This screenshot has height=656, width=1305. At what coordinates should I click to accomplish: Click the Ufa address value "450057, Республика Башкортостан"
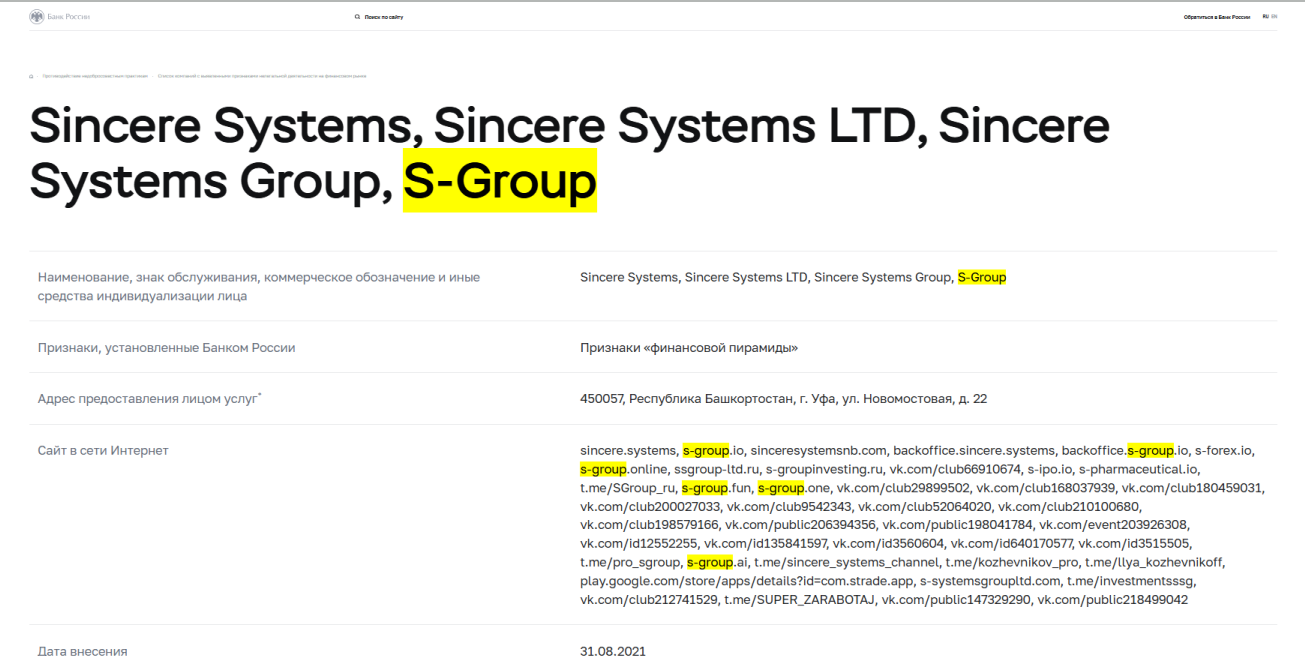(783, 399)
